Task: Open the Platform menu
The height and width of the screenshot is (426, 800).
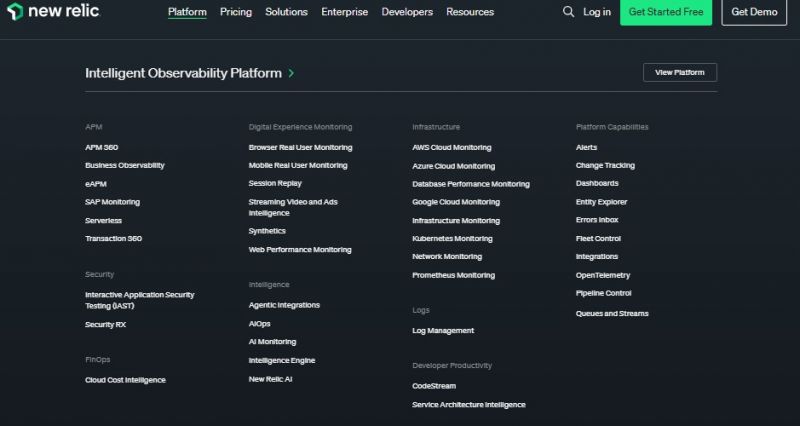Action: click(187, 12)
